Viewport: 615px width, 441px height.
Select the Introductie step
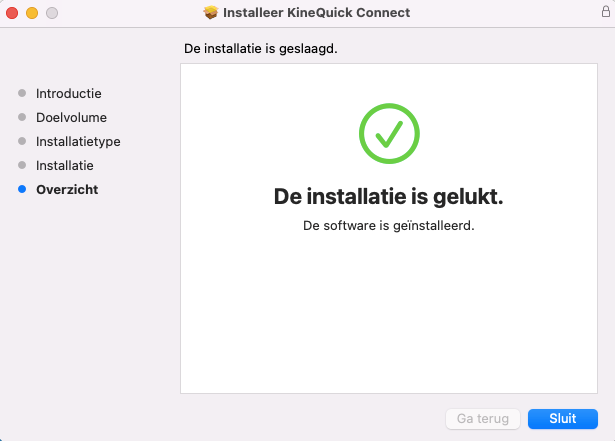click(x=69, y=93)
